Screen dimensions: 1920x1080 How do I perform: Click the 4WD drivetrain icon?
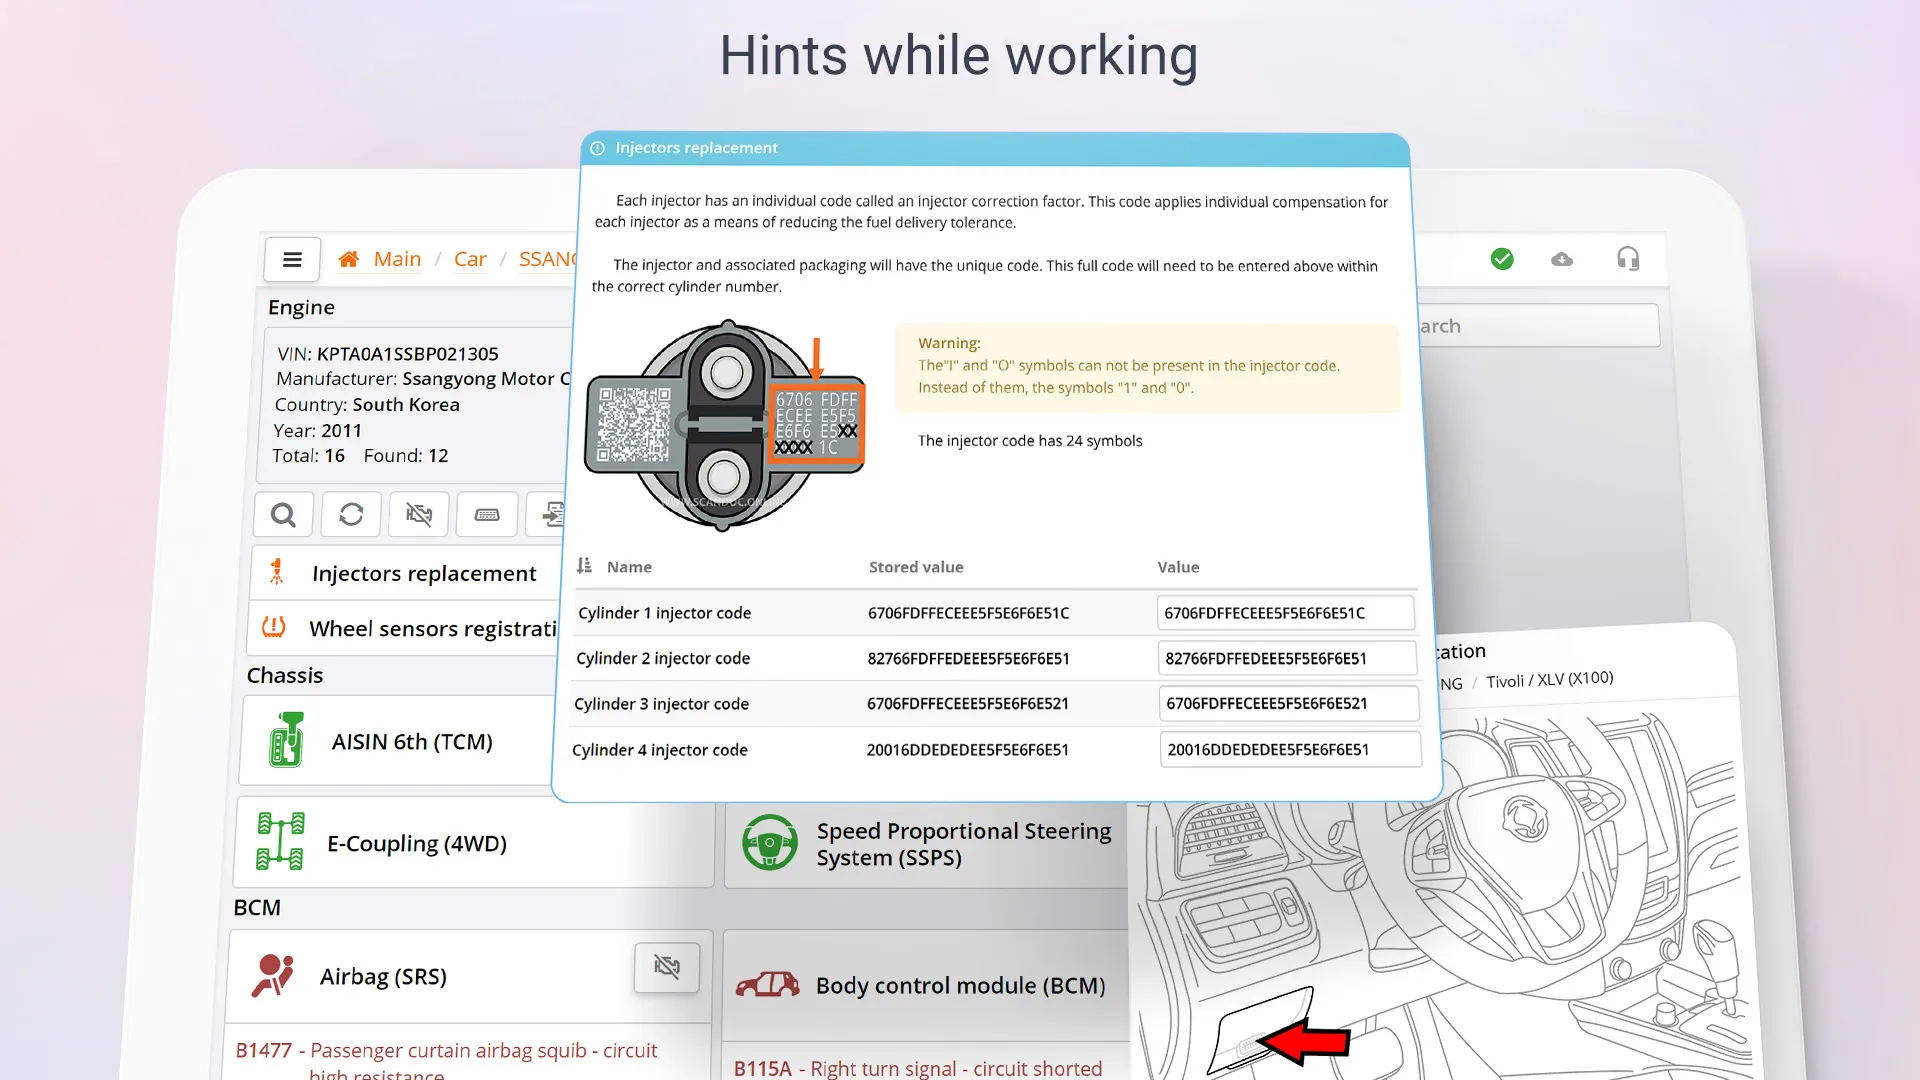[281, 841]
